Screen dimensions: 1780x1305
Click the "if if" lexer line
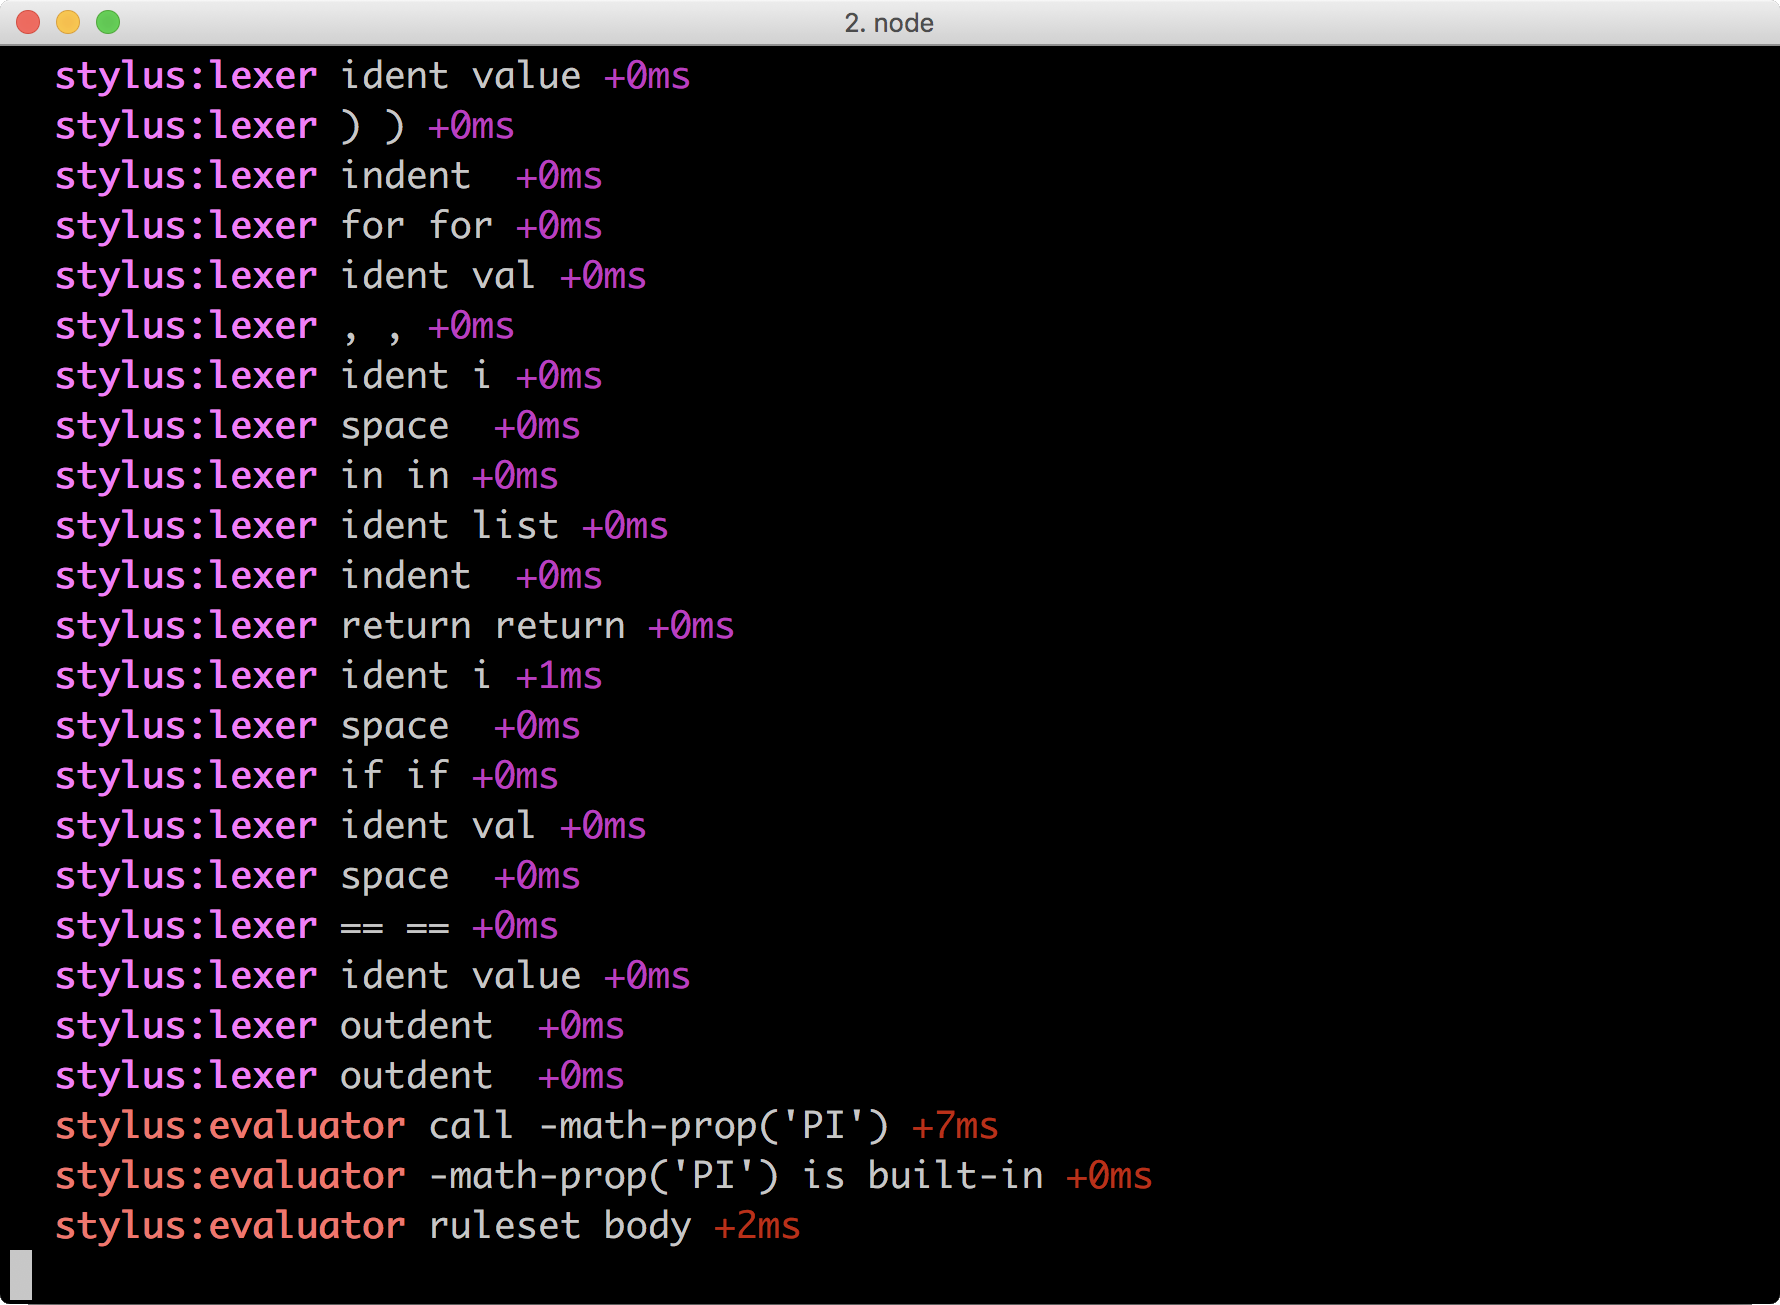pos(307,776)
